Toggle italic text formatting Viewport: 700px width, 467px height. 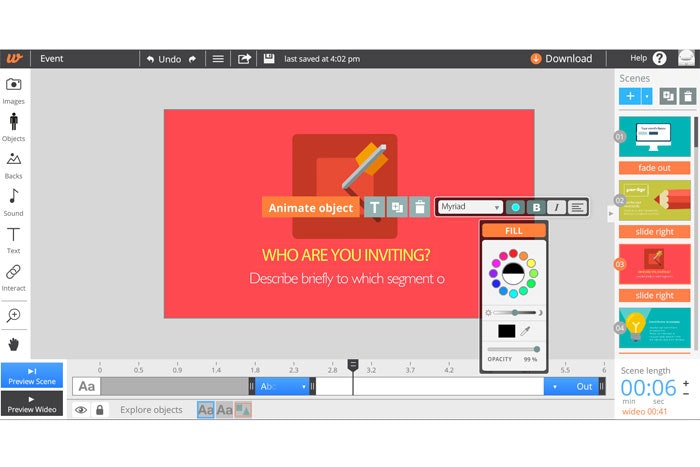coord(557,207)
